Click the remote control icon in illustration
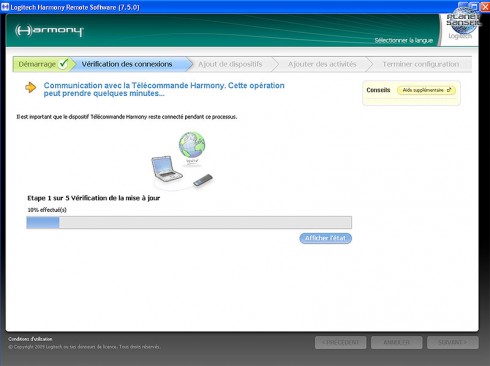 203,180
